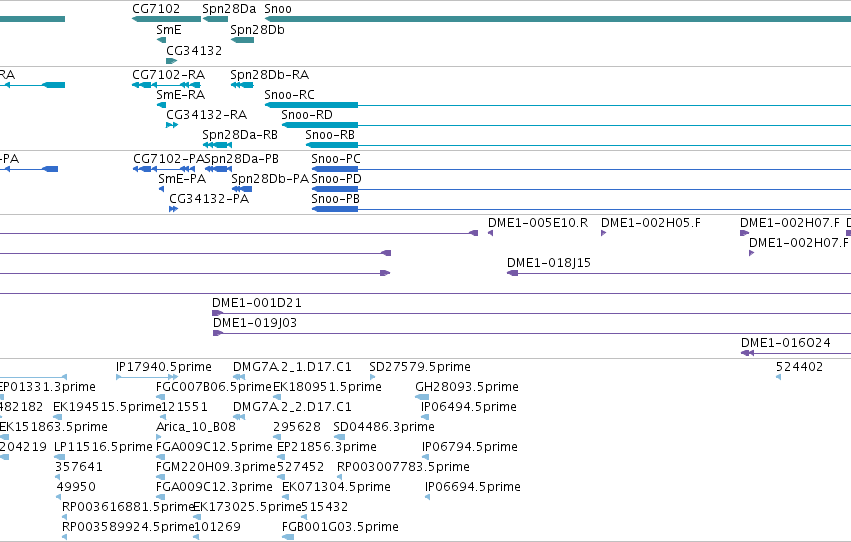
Task: Select the FGC007B06.5prime EST label
Action: 214,387
